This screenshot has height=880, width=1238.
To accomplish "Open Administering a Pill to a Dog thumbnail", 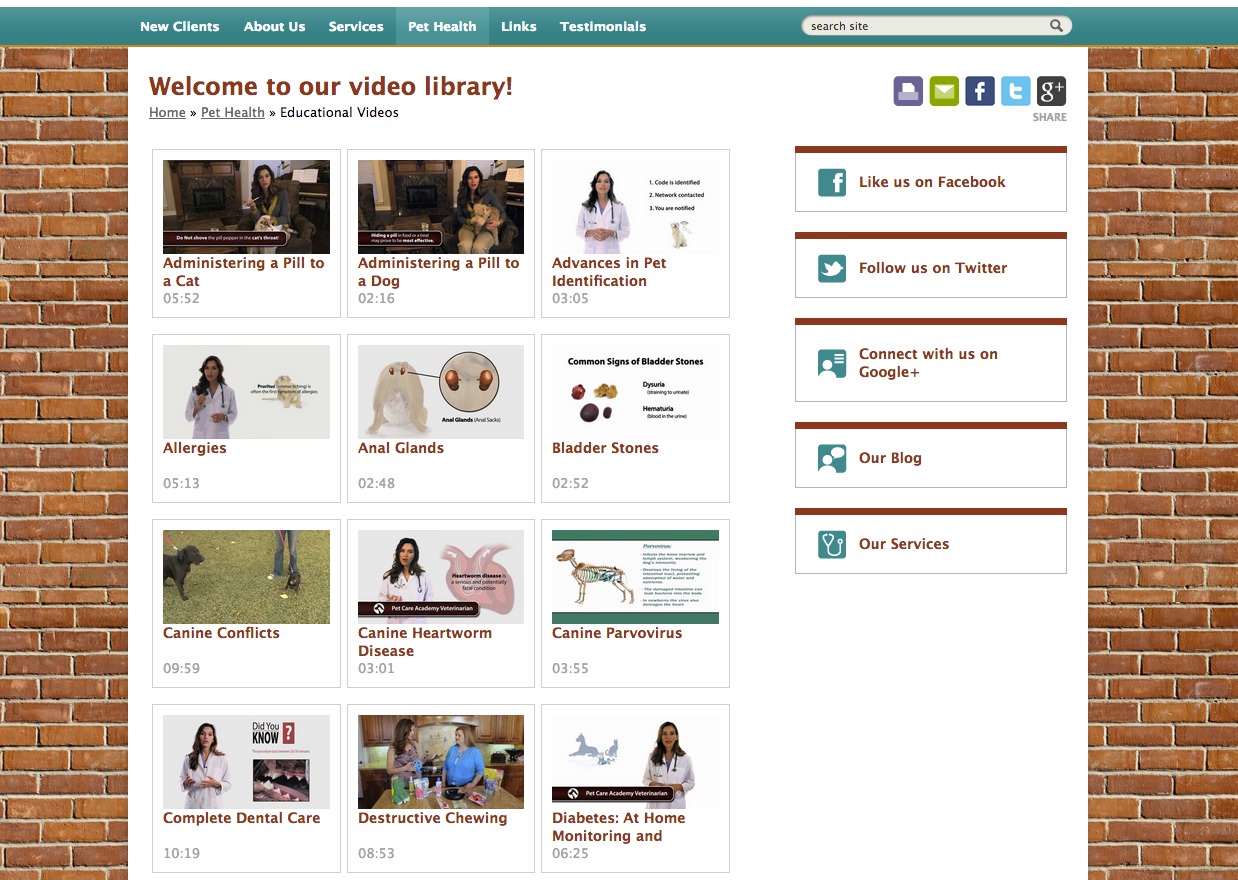I will [x=441, y=207].
